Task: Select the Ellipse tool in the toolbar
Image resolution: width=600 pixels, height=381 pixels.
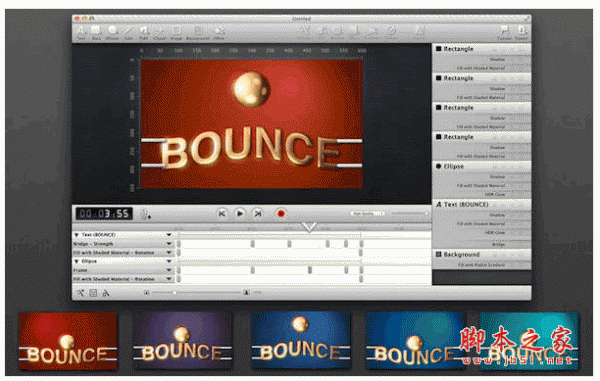Action: 112,32
